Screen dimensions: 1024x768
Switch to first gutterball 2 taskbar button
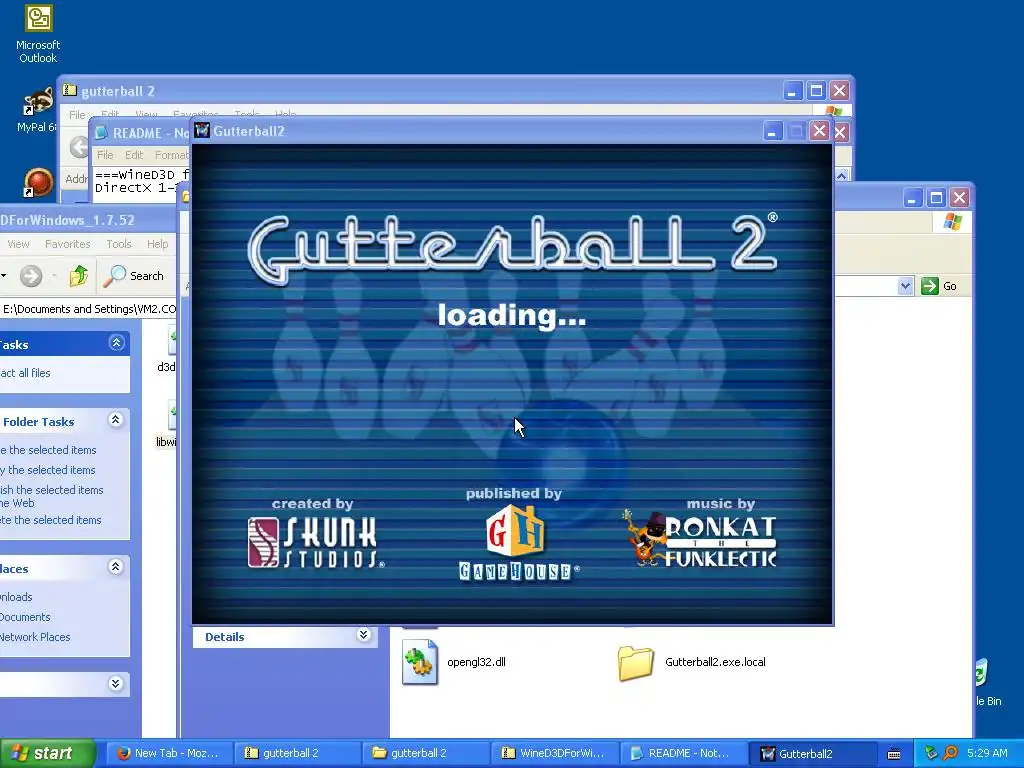(296, 753)
